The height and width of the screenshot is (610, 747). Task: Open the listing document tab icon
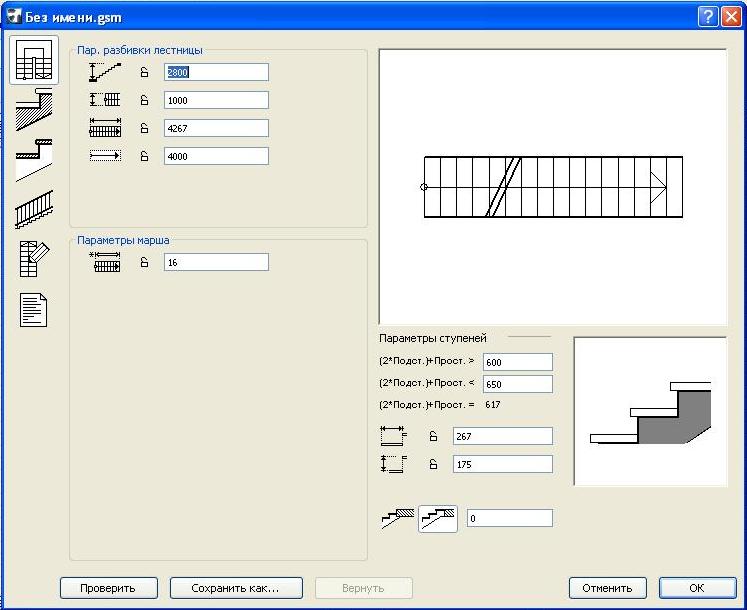33,310
